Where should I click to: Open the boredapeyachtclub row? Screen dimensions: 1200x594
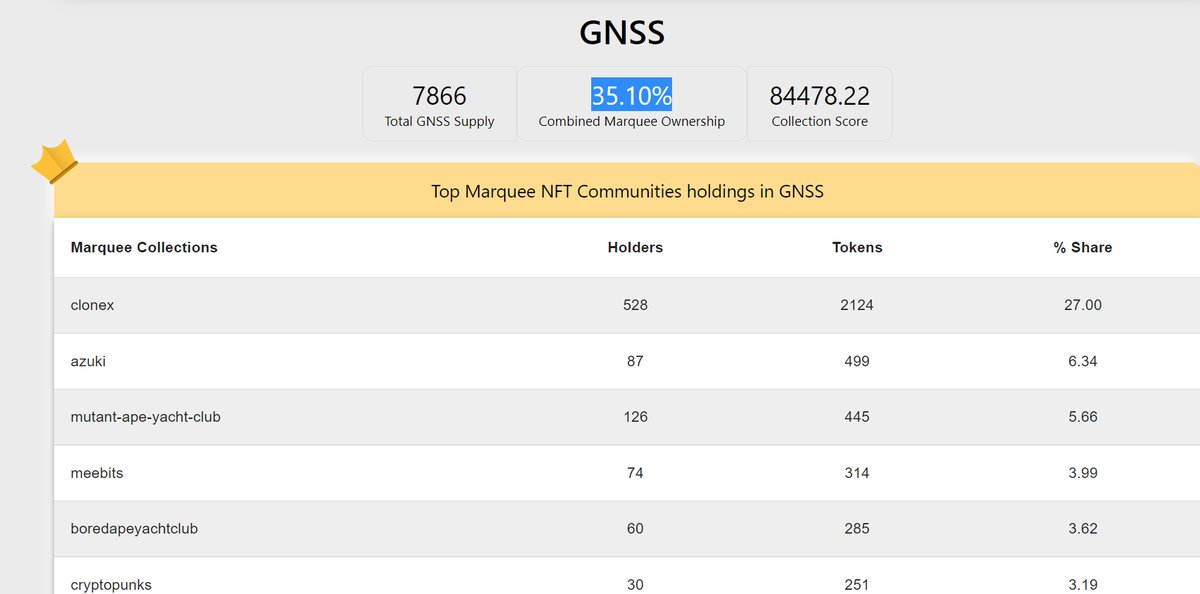[627, 529]
